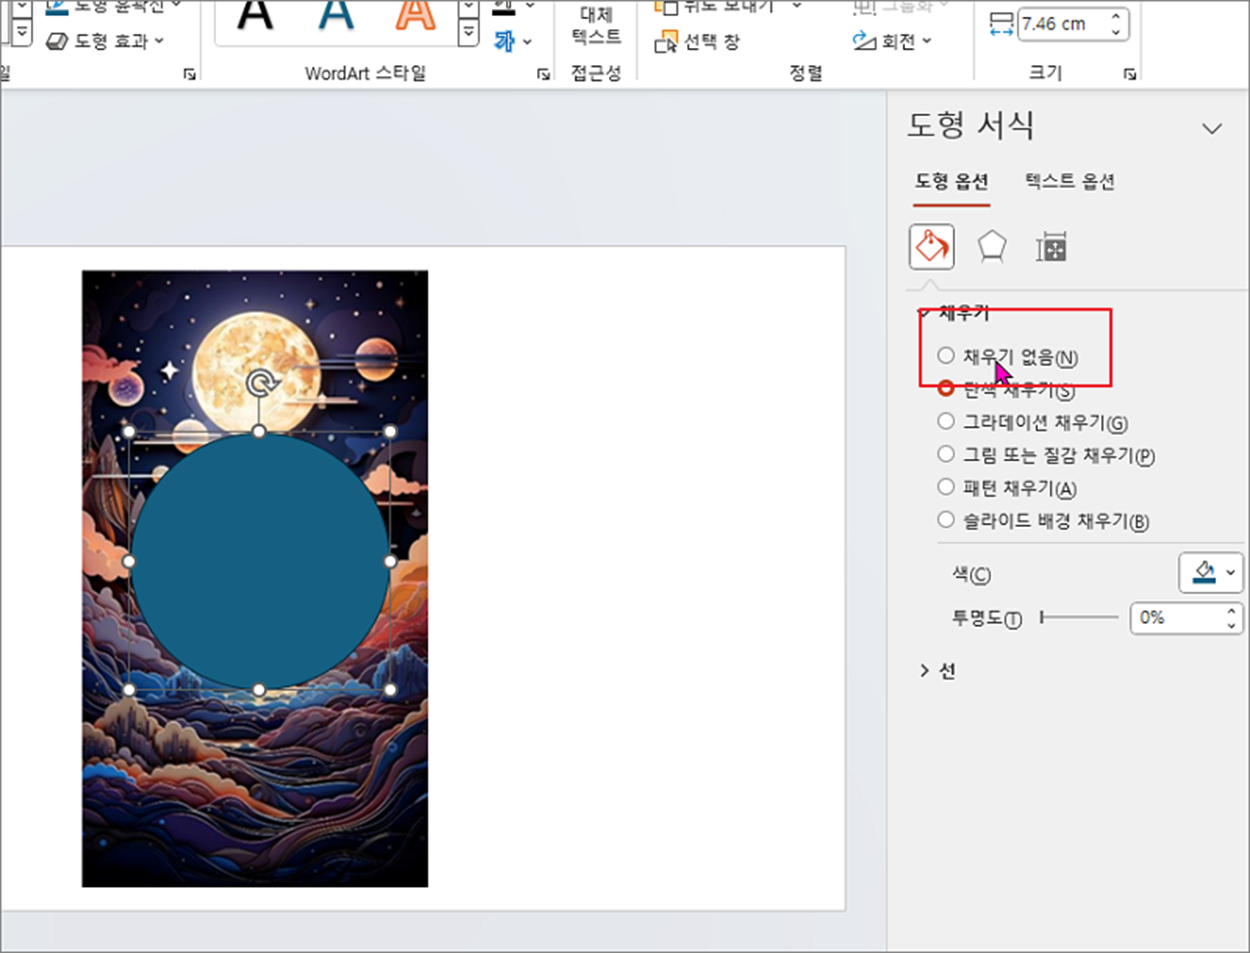This screenshot has width=1250, height=953.
Task: Switch to the 텍스트 옵션 tab
Action: pos(1070,181)
